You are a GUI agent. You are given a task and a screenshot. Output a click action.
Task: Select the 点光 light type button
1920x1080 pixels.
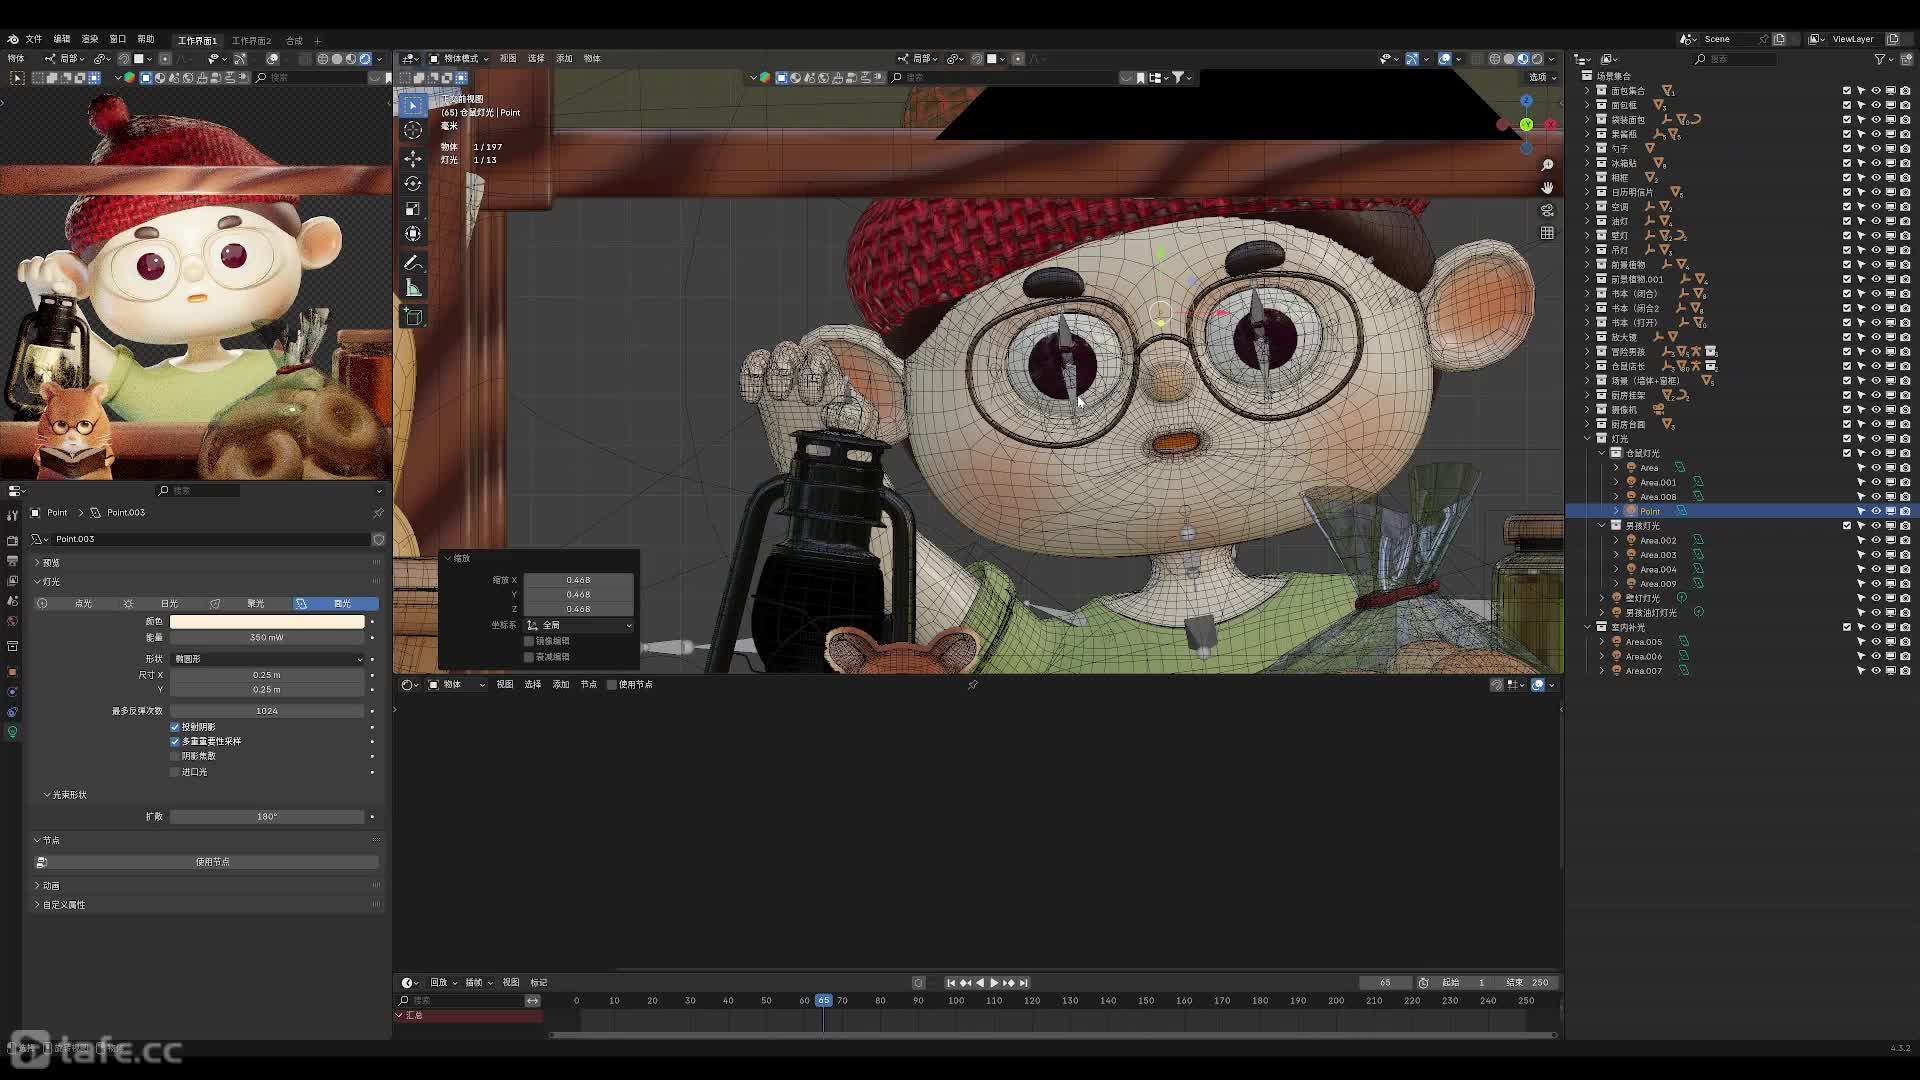83,604
